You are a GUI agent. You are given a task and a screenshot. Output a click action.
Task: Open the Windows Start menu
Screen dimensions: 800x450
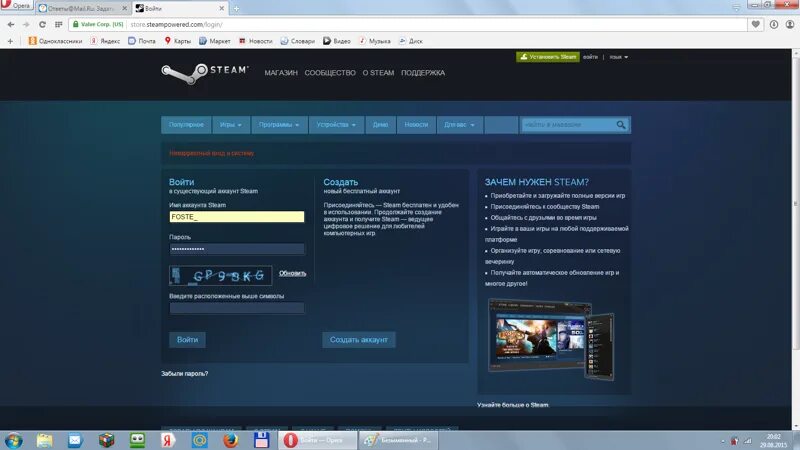tap(13, 440)
